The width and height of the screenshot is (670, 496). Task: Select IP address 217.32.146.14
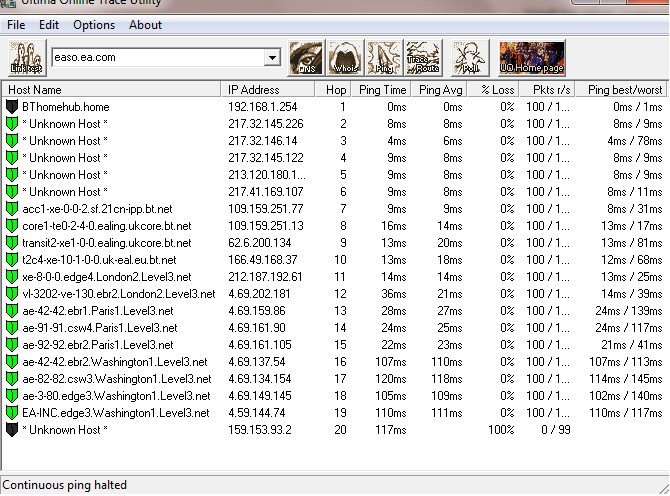(262, 141)
